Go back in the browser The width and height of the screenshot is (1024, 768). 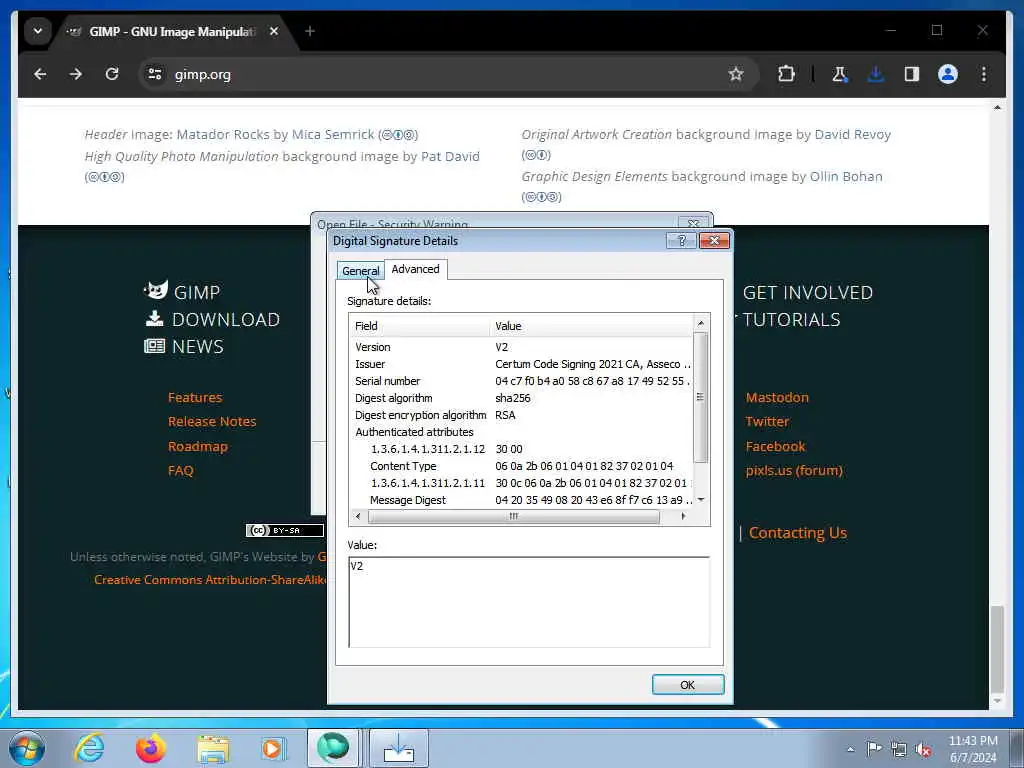tap(40, 74)
